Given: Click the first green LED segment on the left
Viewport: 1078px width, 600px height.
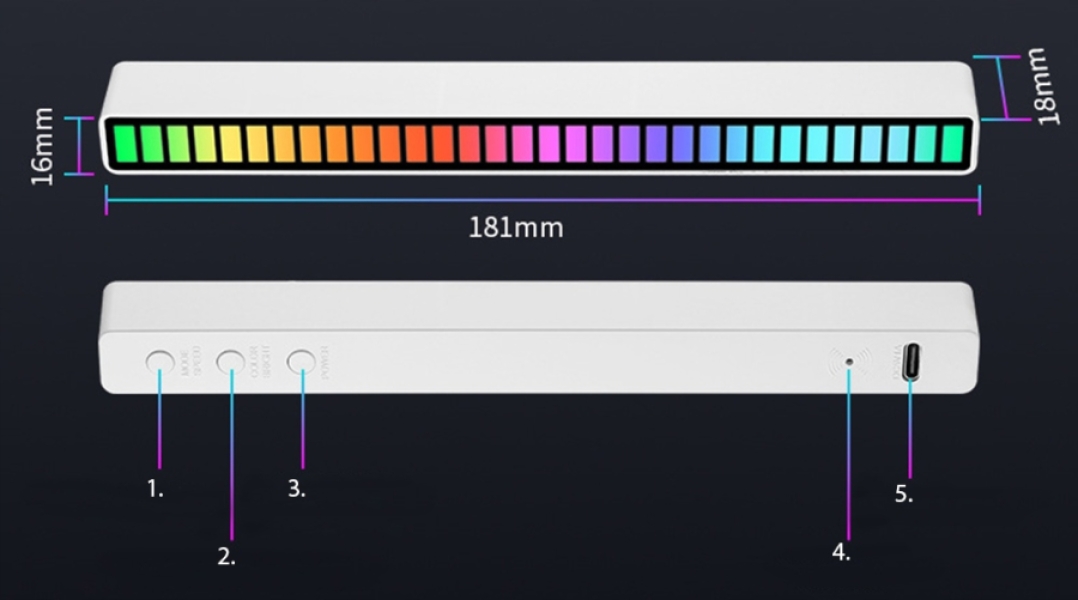Looking at the screenshot, I should [123, 143].
